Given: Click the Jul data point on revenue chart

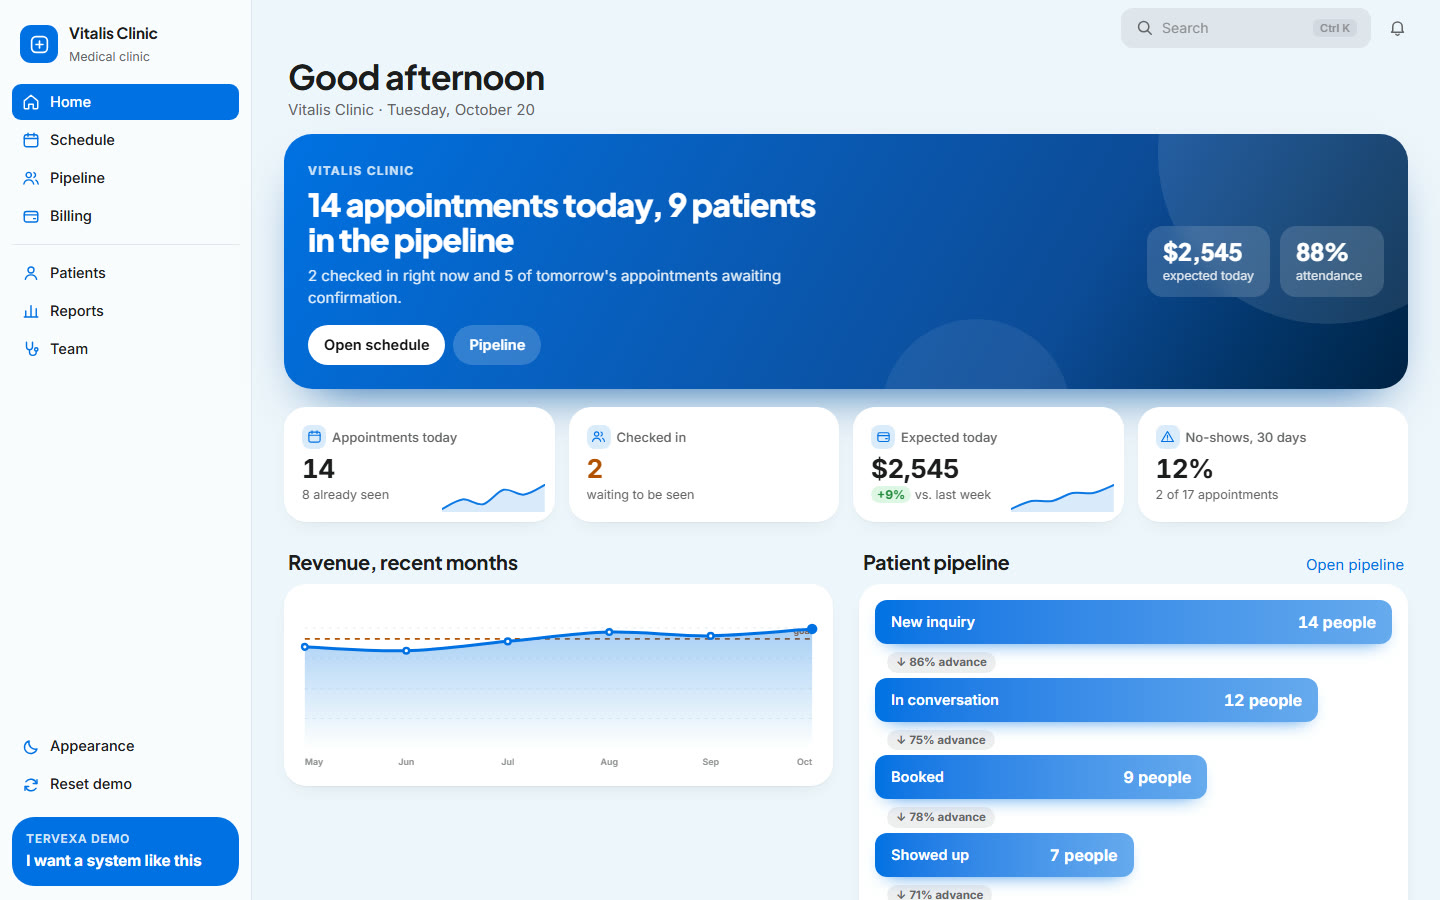Looking at the screenshot, I should (x=508, y=641).
